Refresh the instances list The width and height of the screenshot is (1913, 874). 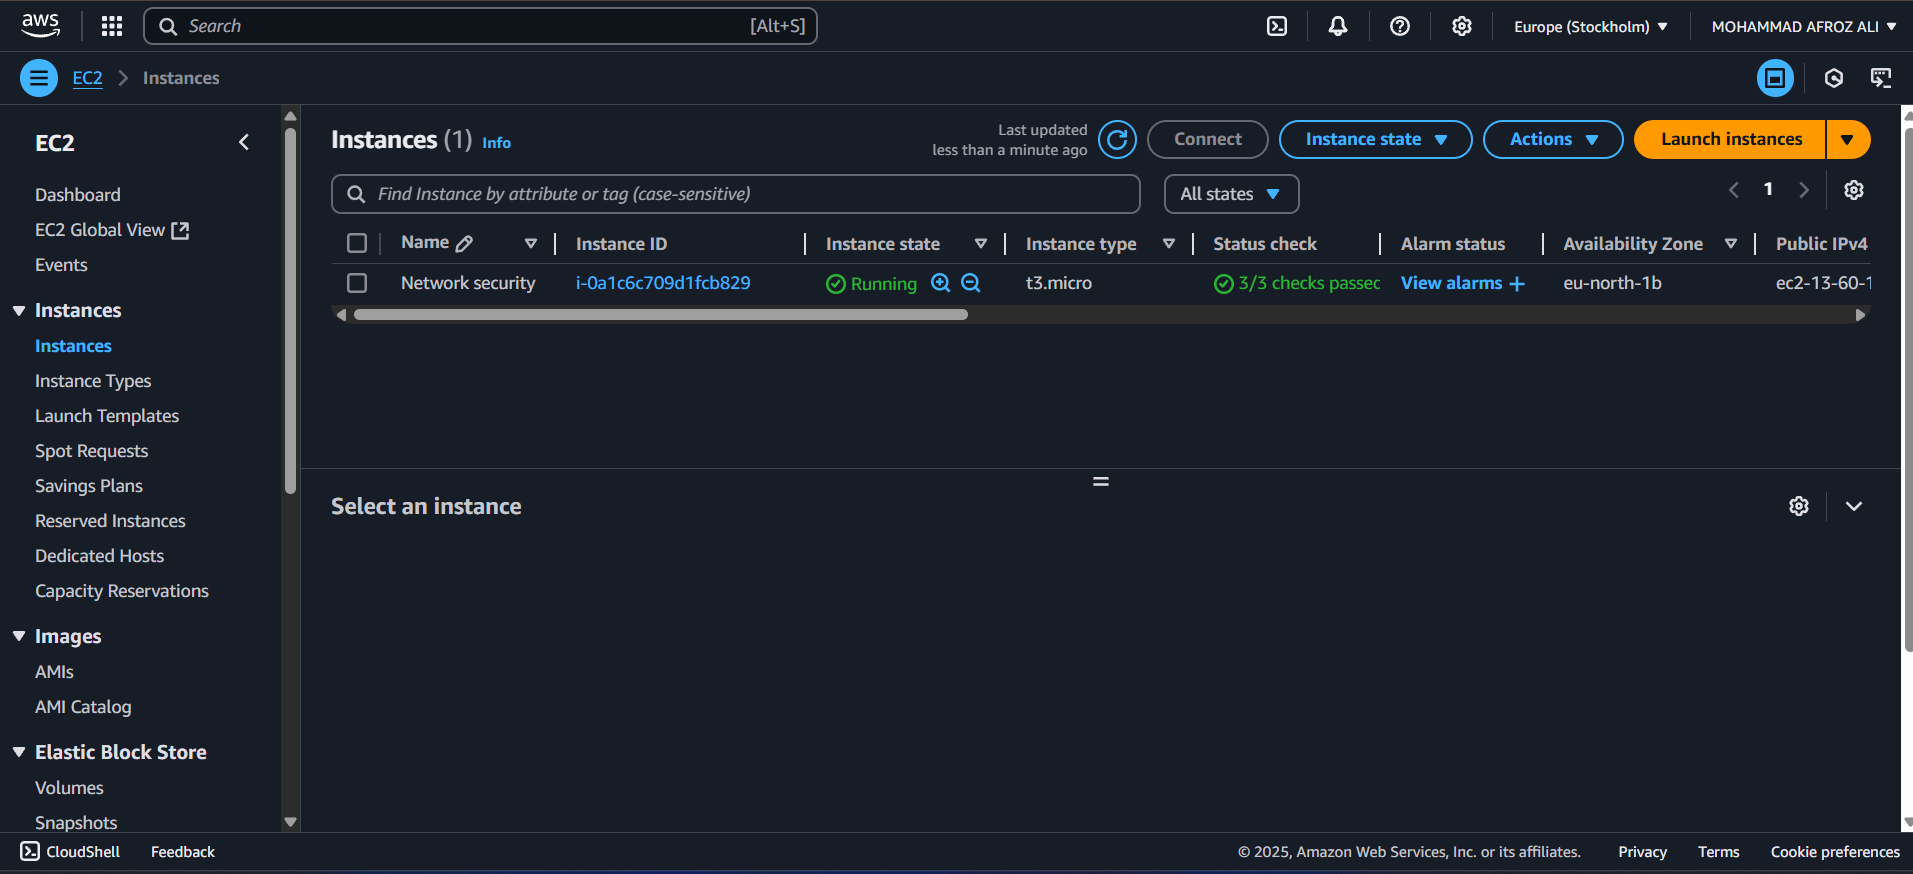click(x=1117, y=140)
